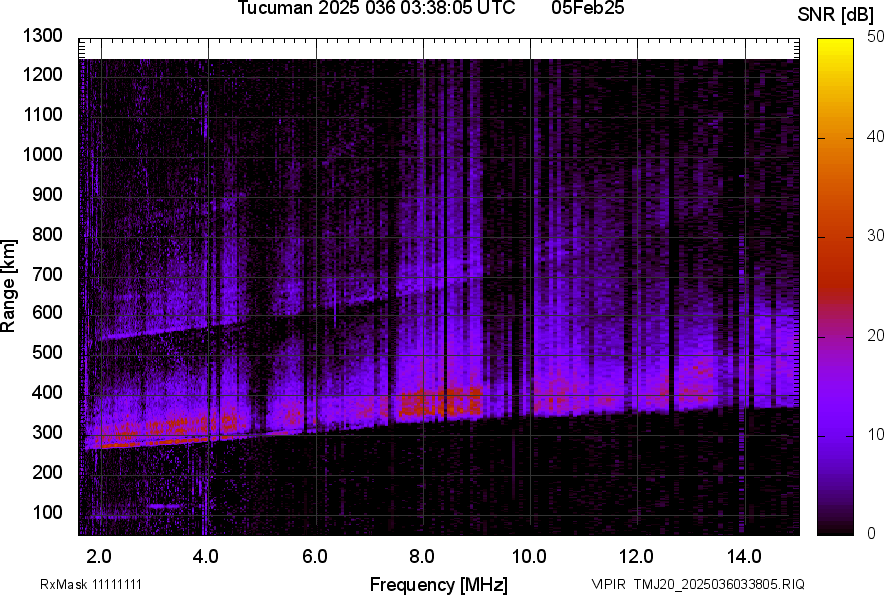Click the range tick label "400"
The image size is (884, 595).
tap(47, 393)
